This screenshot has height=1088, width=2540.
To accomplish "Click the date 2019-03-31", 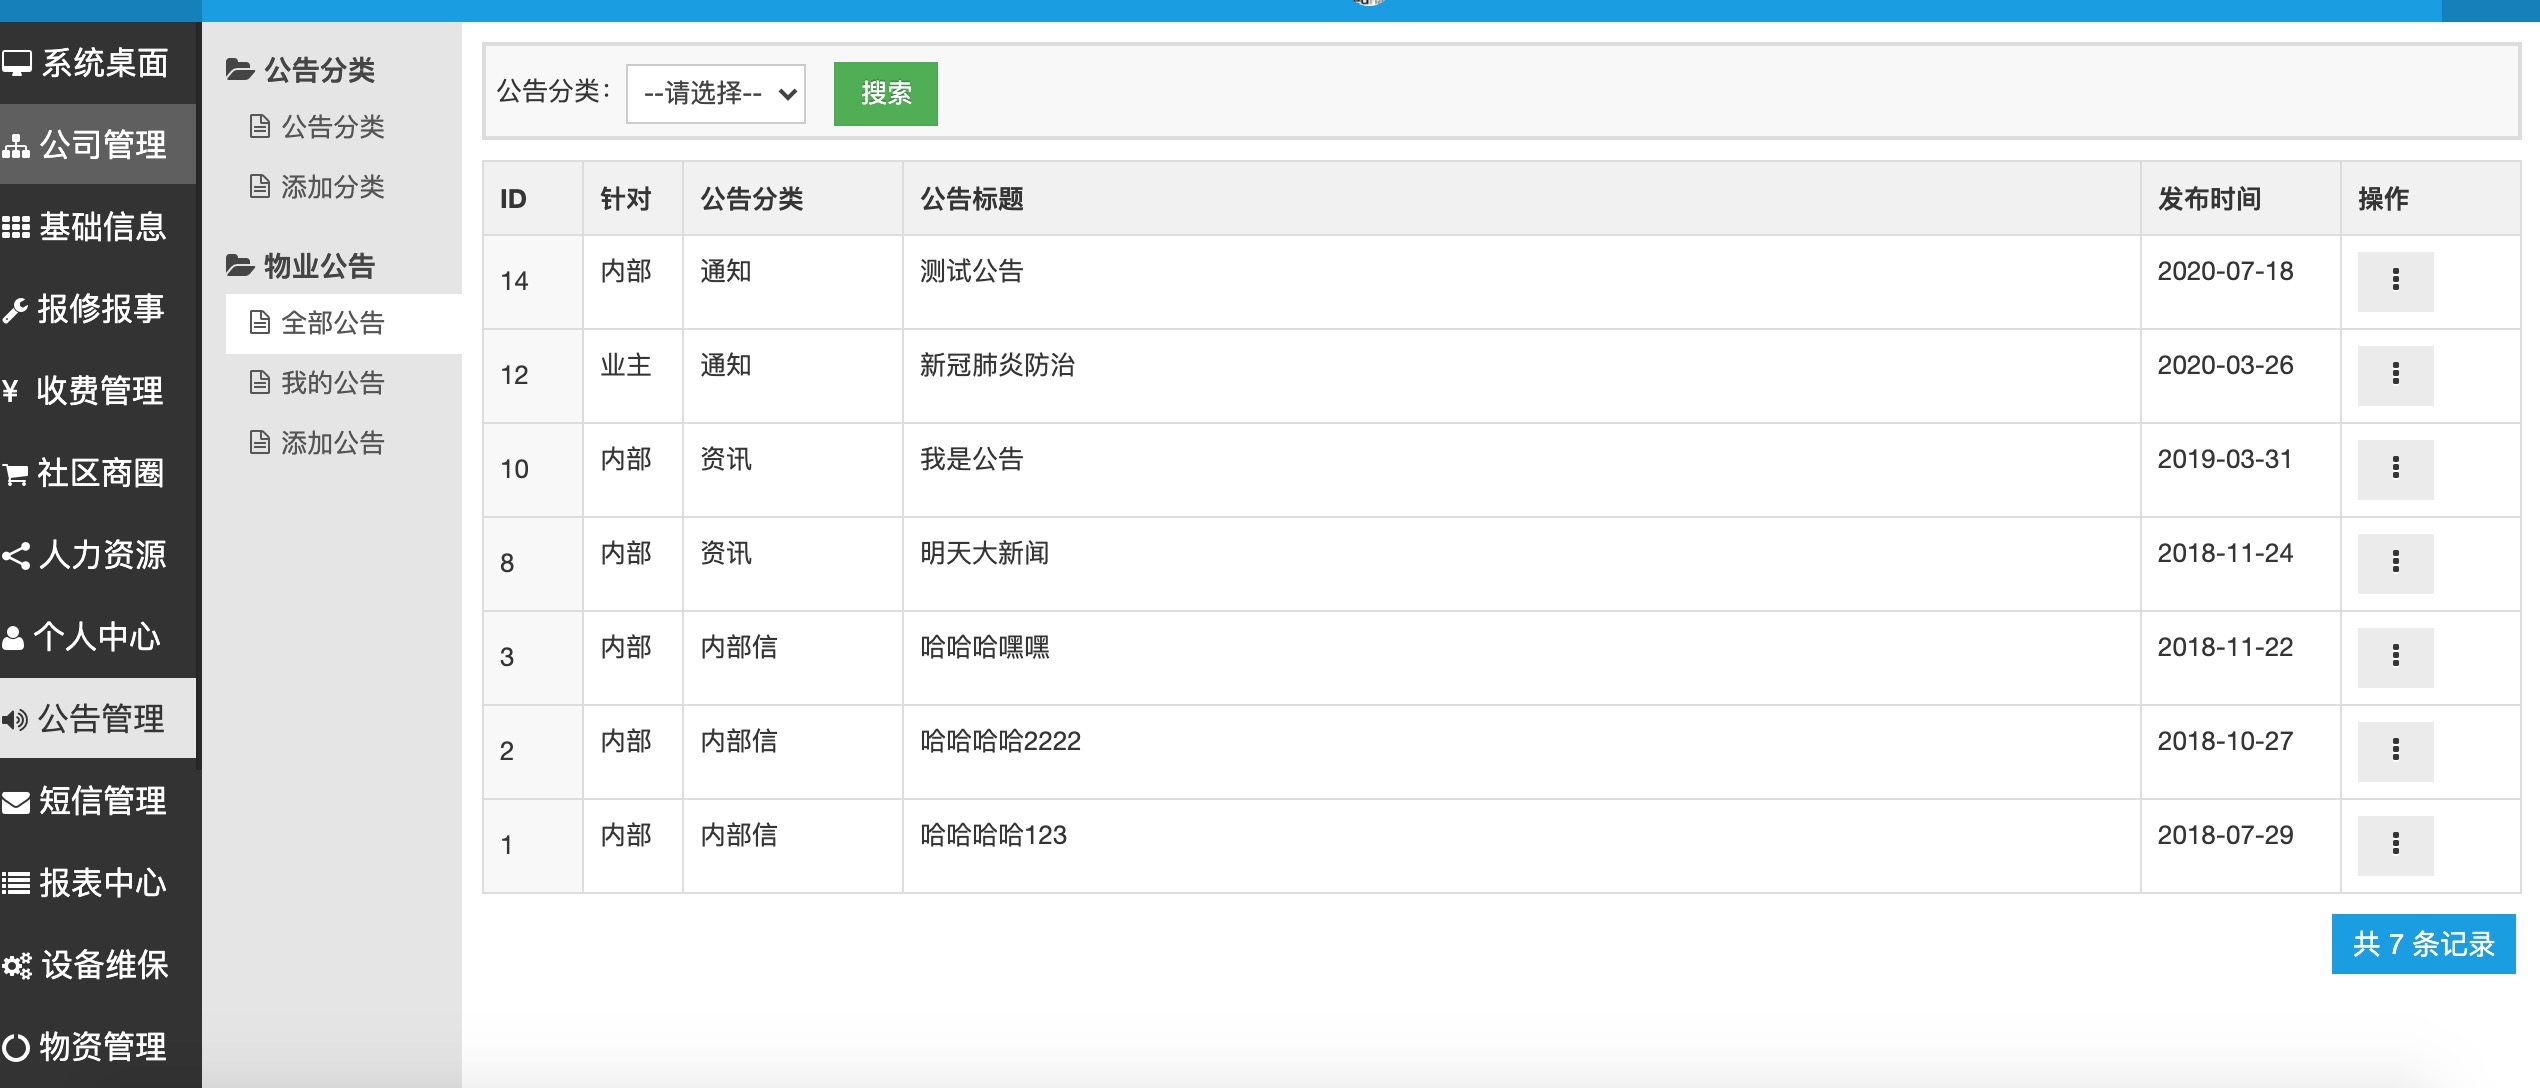I will (2225, 459).
